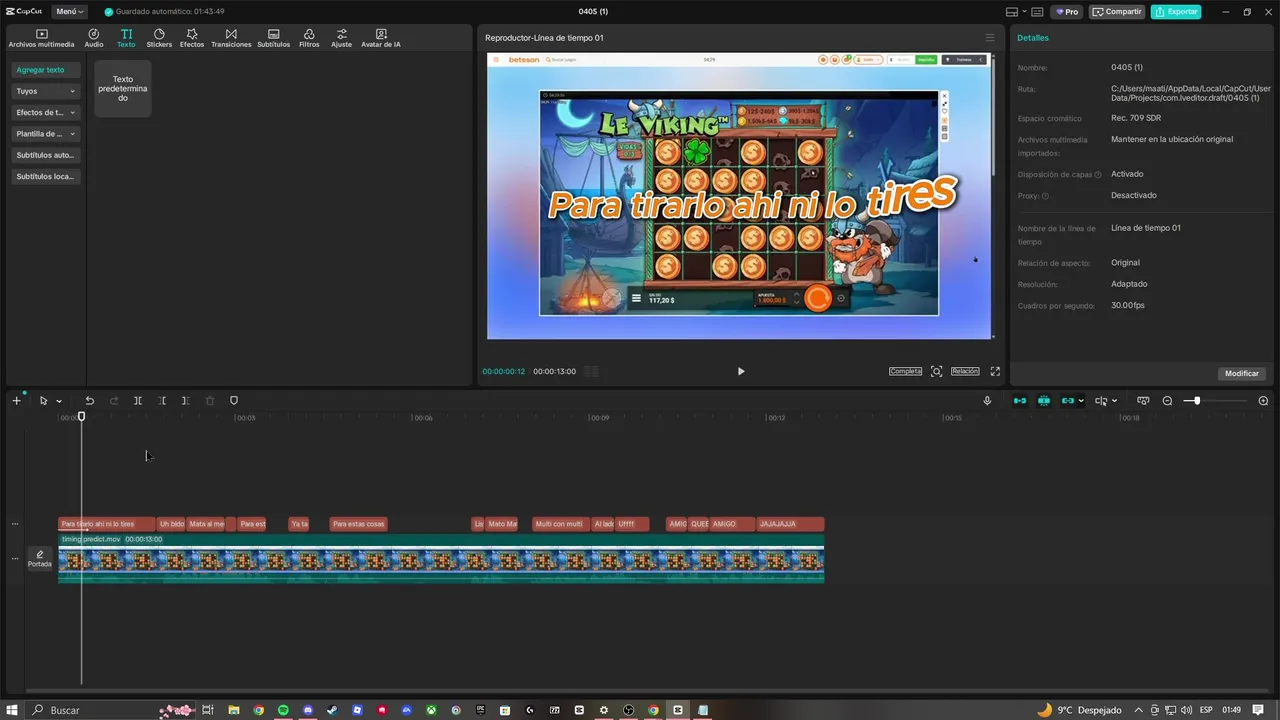Click the add track plus icon
Viewport: 1280px width, 720px height.
(16, 400)
